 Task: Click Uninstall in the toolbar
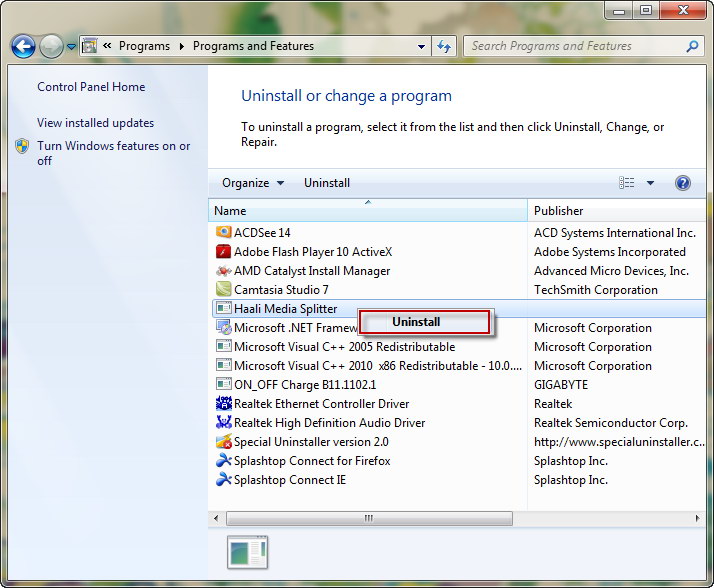point(327,183)
